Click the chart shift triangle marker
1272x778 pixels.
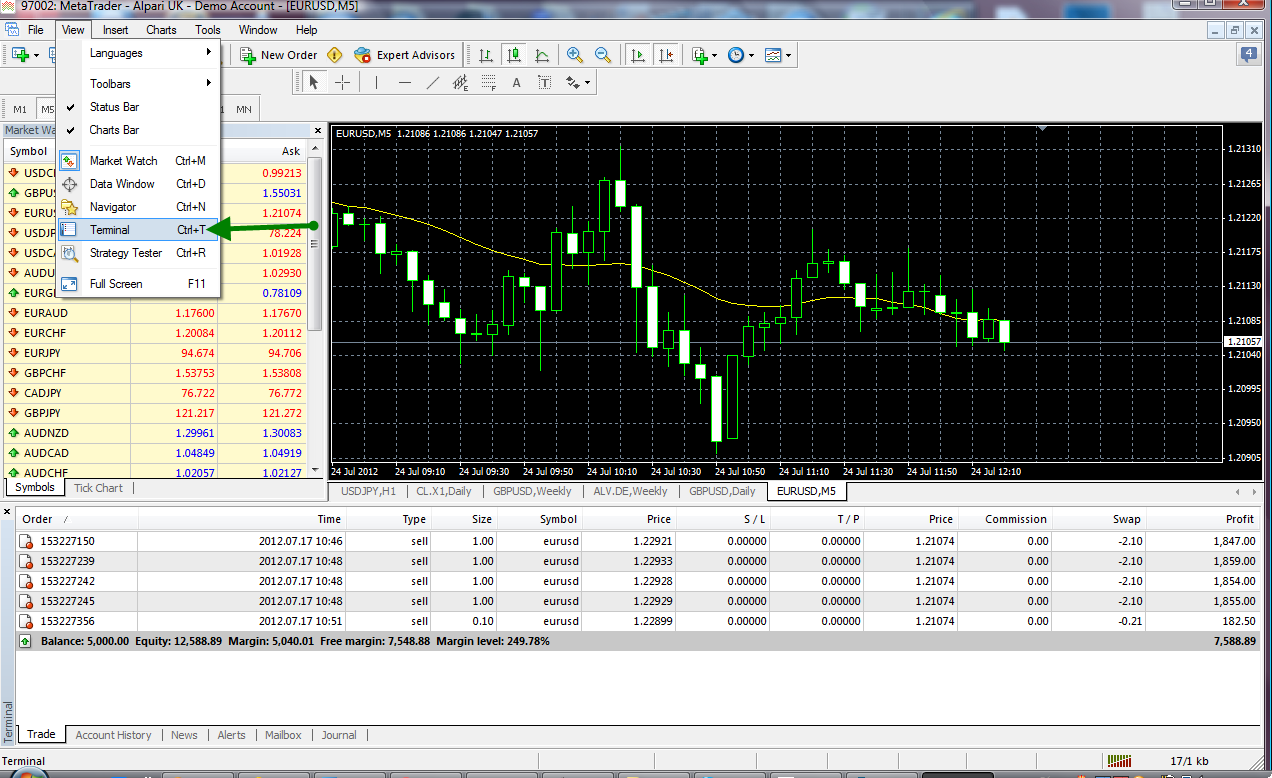coord(1043,129)
